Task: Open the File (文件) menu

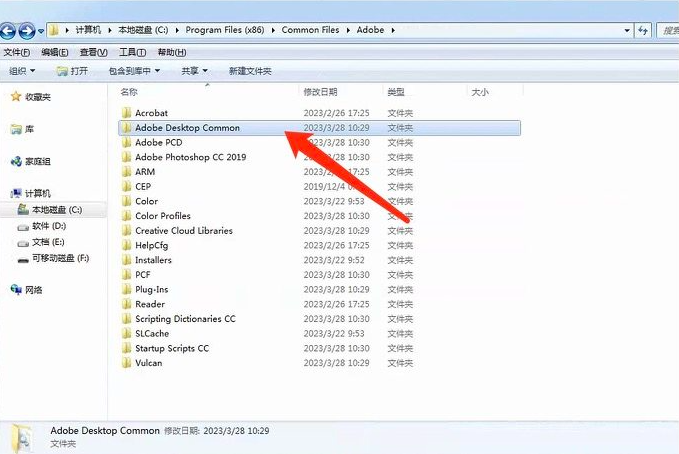Action: 15,52
